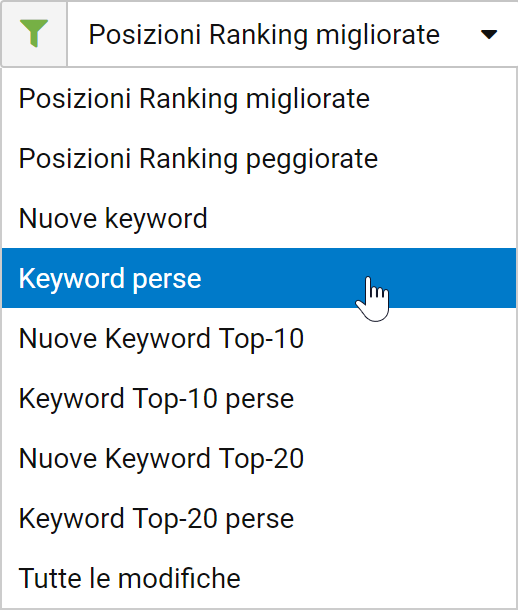Close the list via the caret triangle
The width and height of the screenshot is (518, 610).
point(489,35)
